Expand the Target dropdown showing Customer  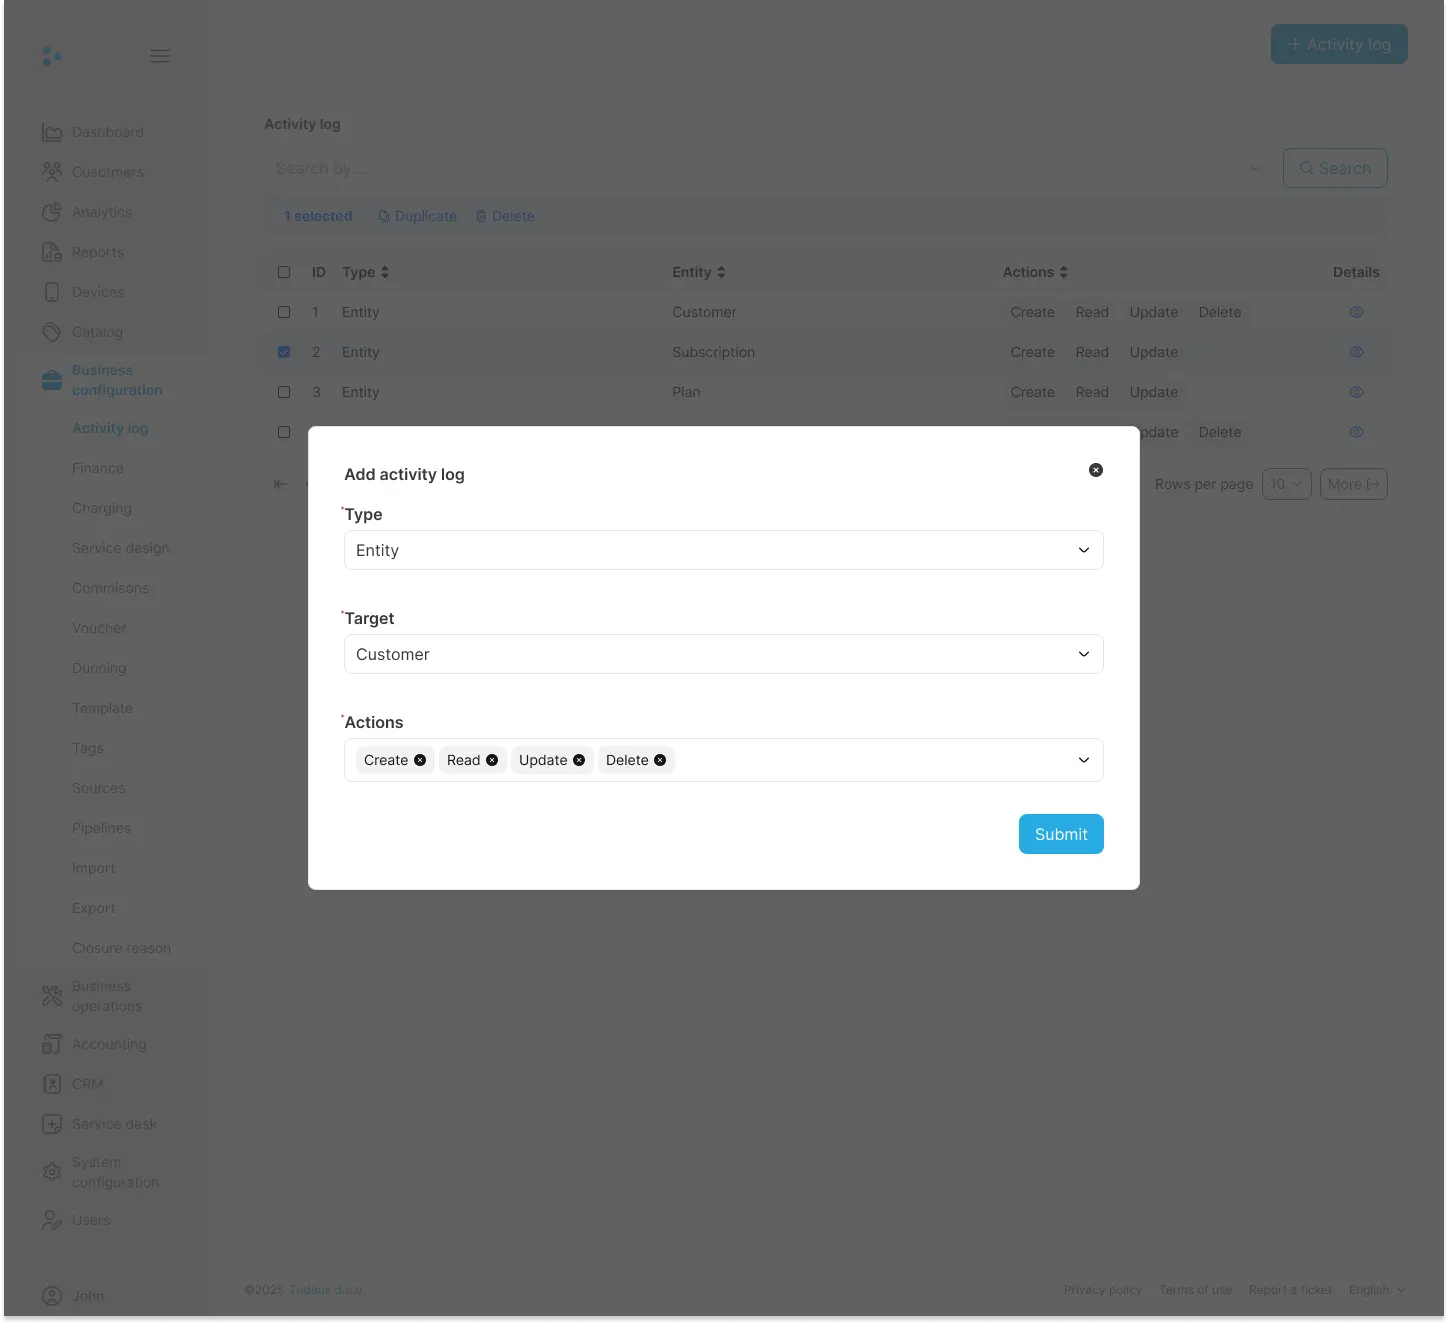(723, 654)
